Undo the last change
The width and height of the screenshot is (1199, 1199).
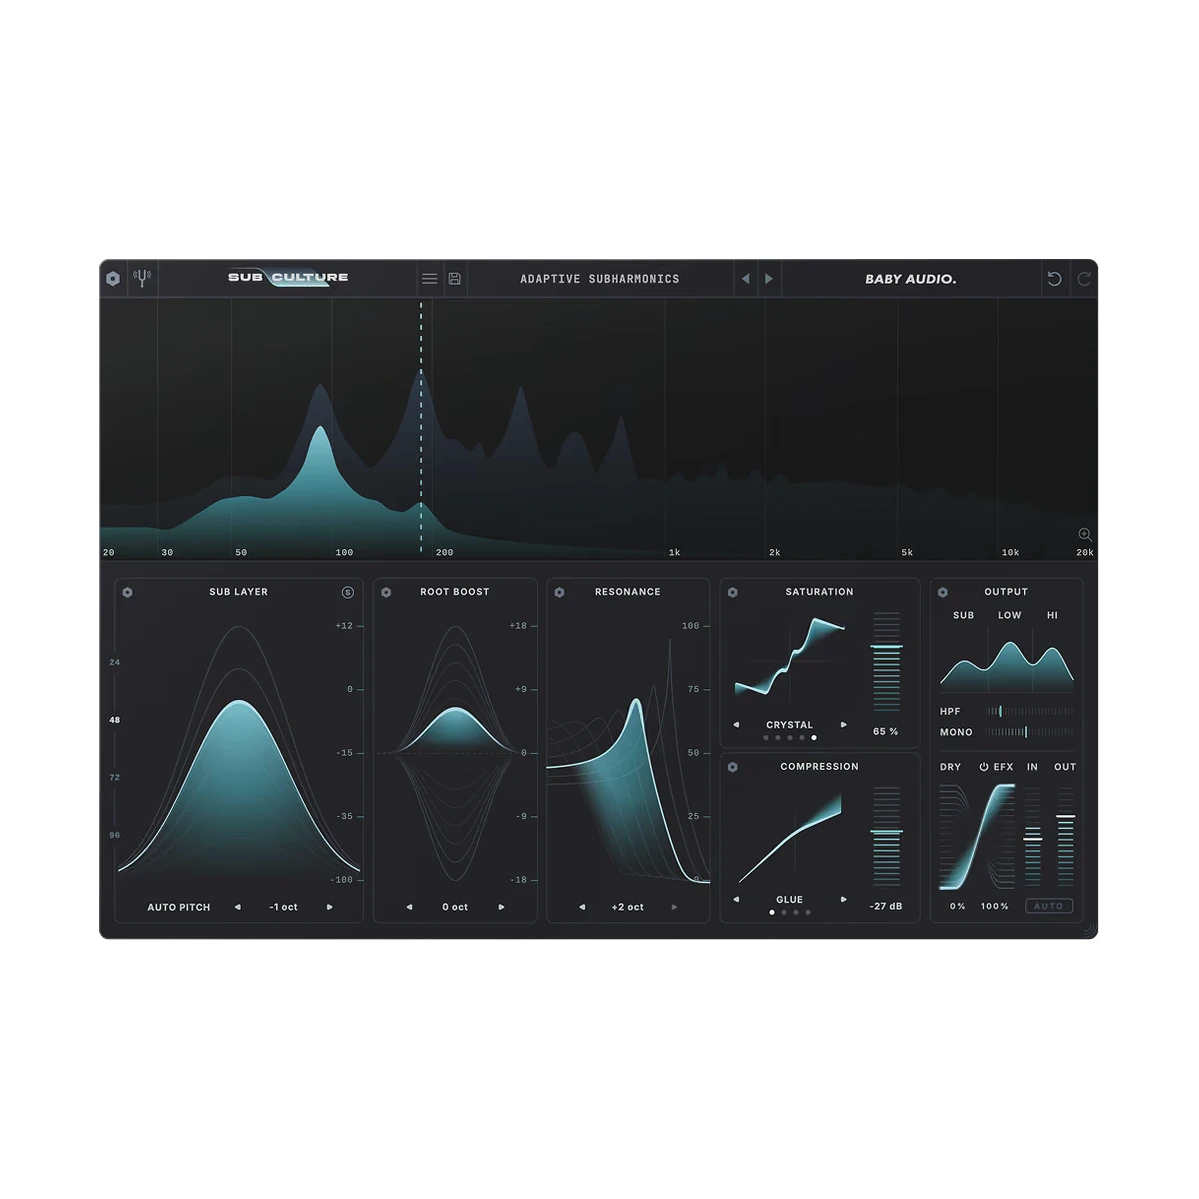click(x=1054, y=279)
